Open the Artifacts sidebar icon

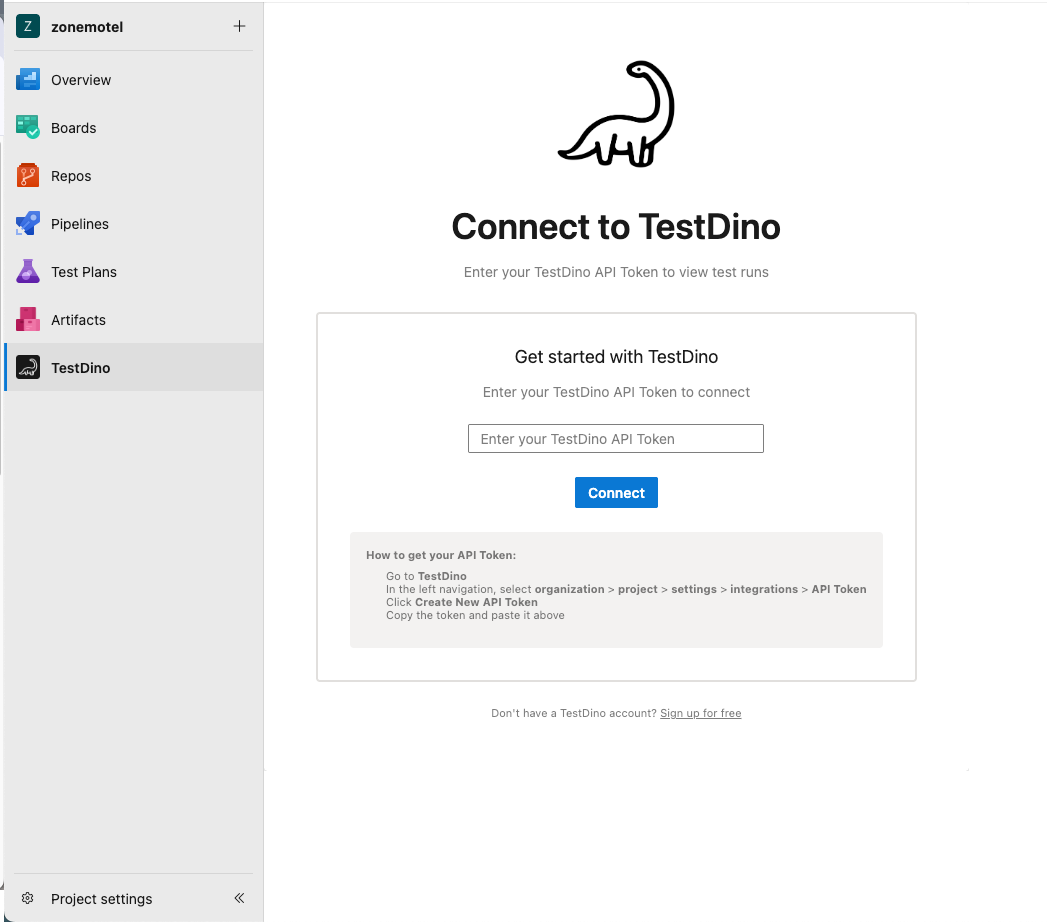[x=26, y=319]
